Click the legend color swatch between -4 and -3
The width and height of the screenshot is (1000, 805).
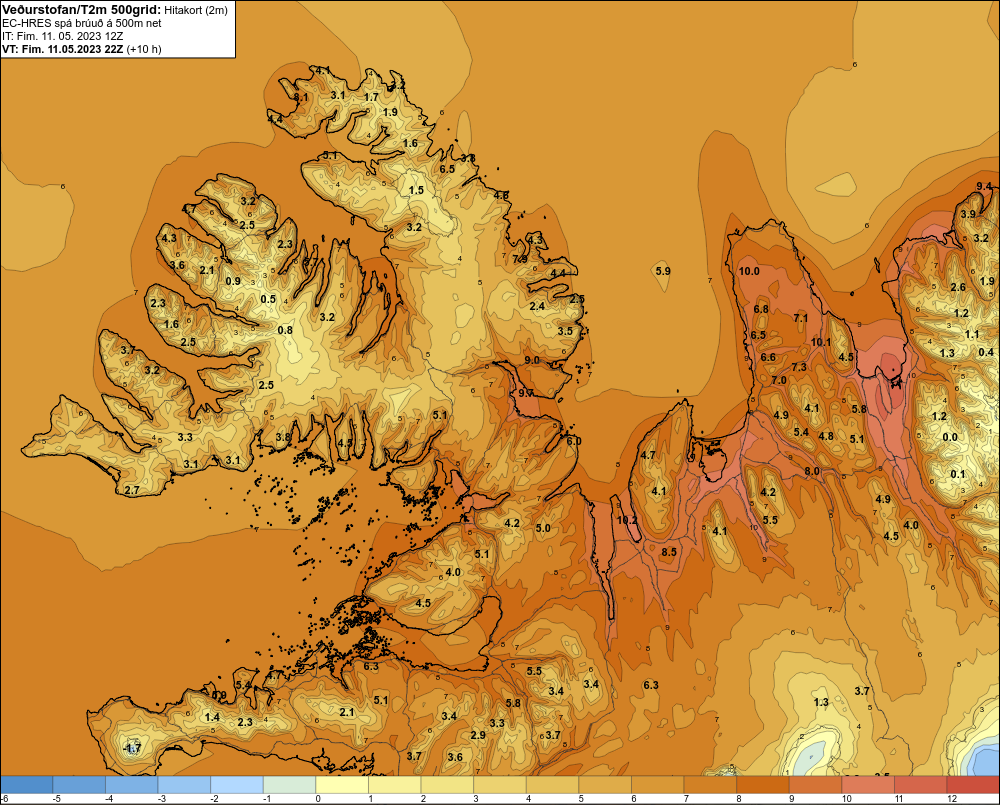tap(132, 785)
